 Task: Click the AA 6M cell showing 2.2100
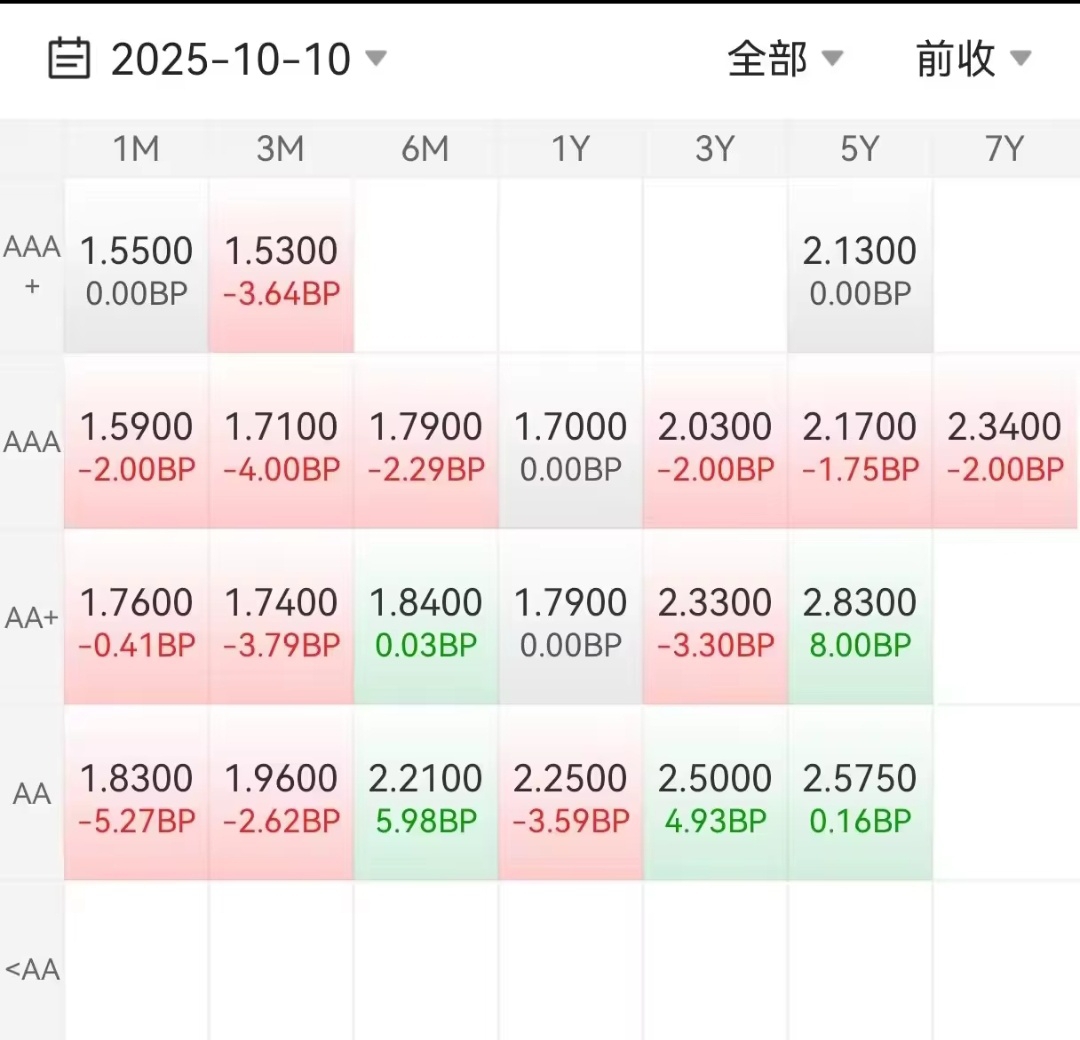pos(426,795)
